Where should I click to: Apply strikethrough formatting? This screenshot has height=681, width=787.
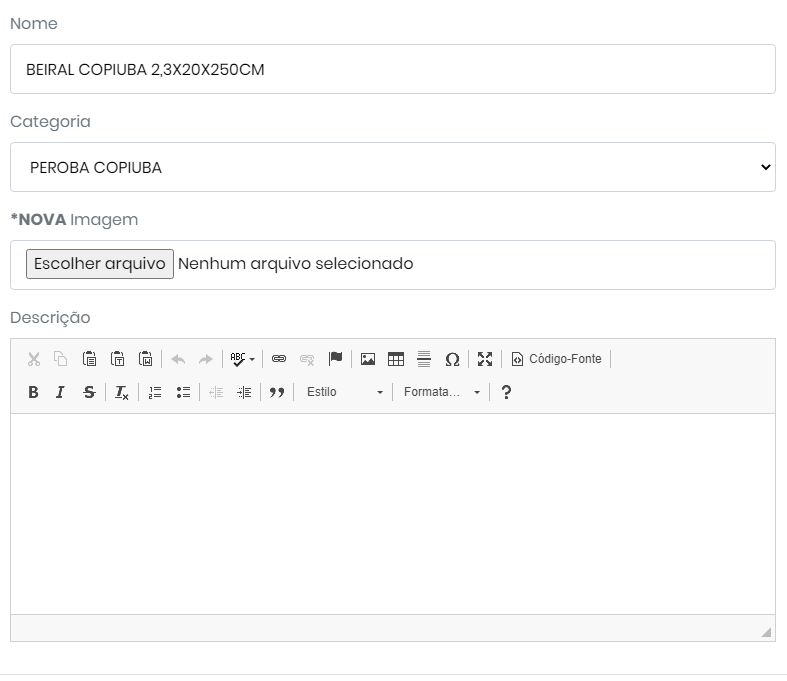click(x=89, y=392)
